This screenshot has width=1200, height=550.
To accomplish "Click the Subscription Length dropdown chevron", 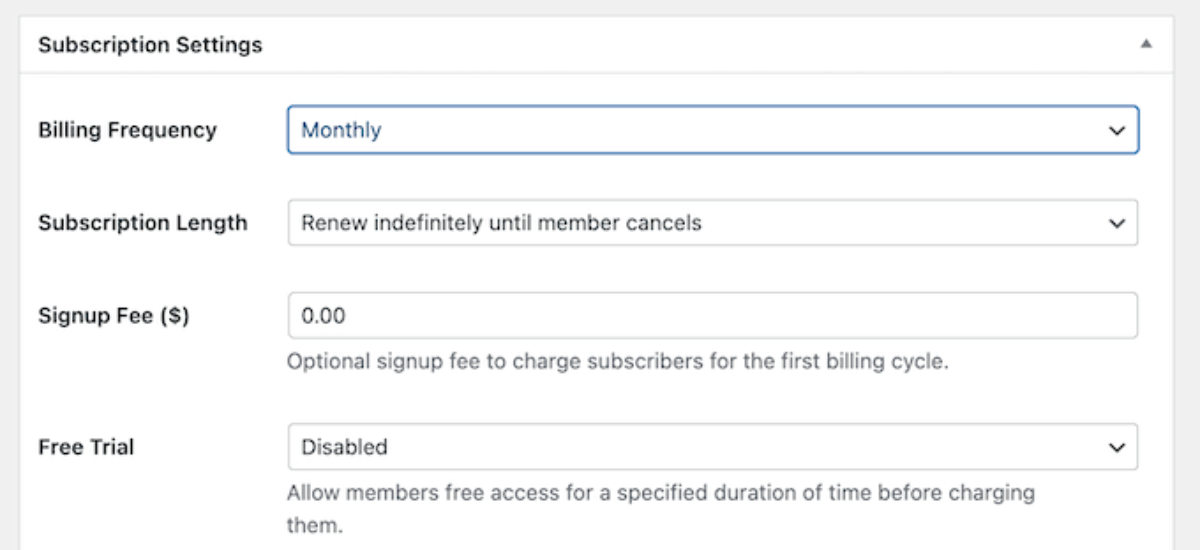I will pyautogui.click(x=1116, y=223).
